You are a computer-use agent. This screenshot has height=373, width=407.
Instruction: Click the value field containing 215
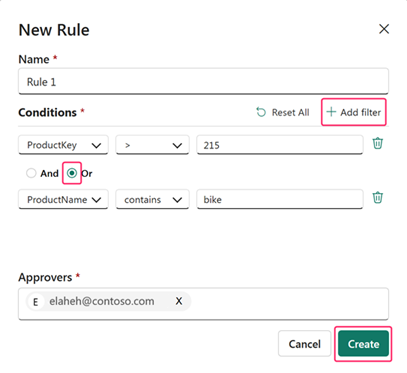tap(280, 145)
